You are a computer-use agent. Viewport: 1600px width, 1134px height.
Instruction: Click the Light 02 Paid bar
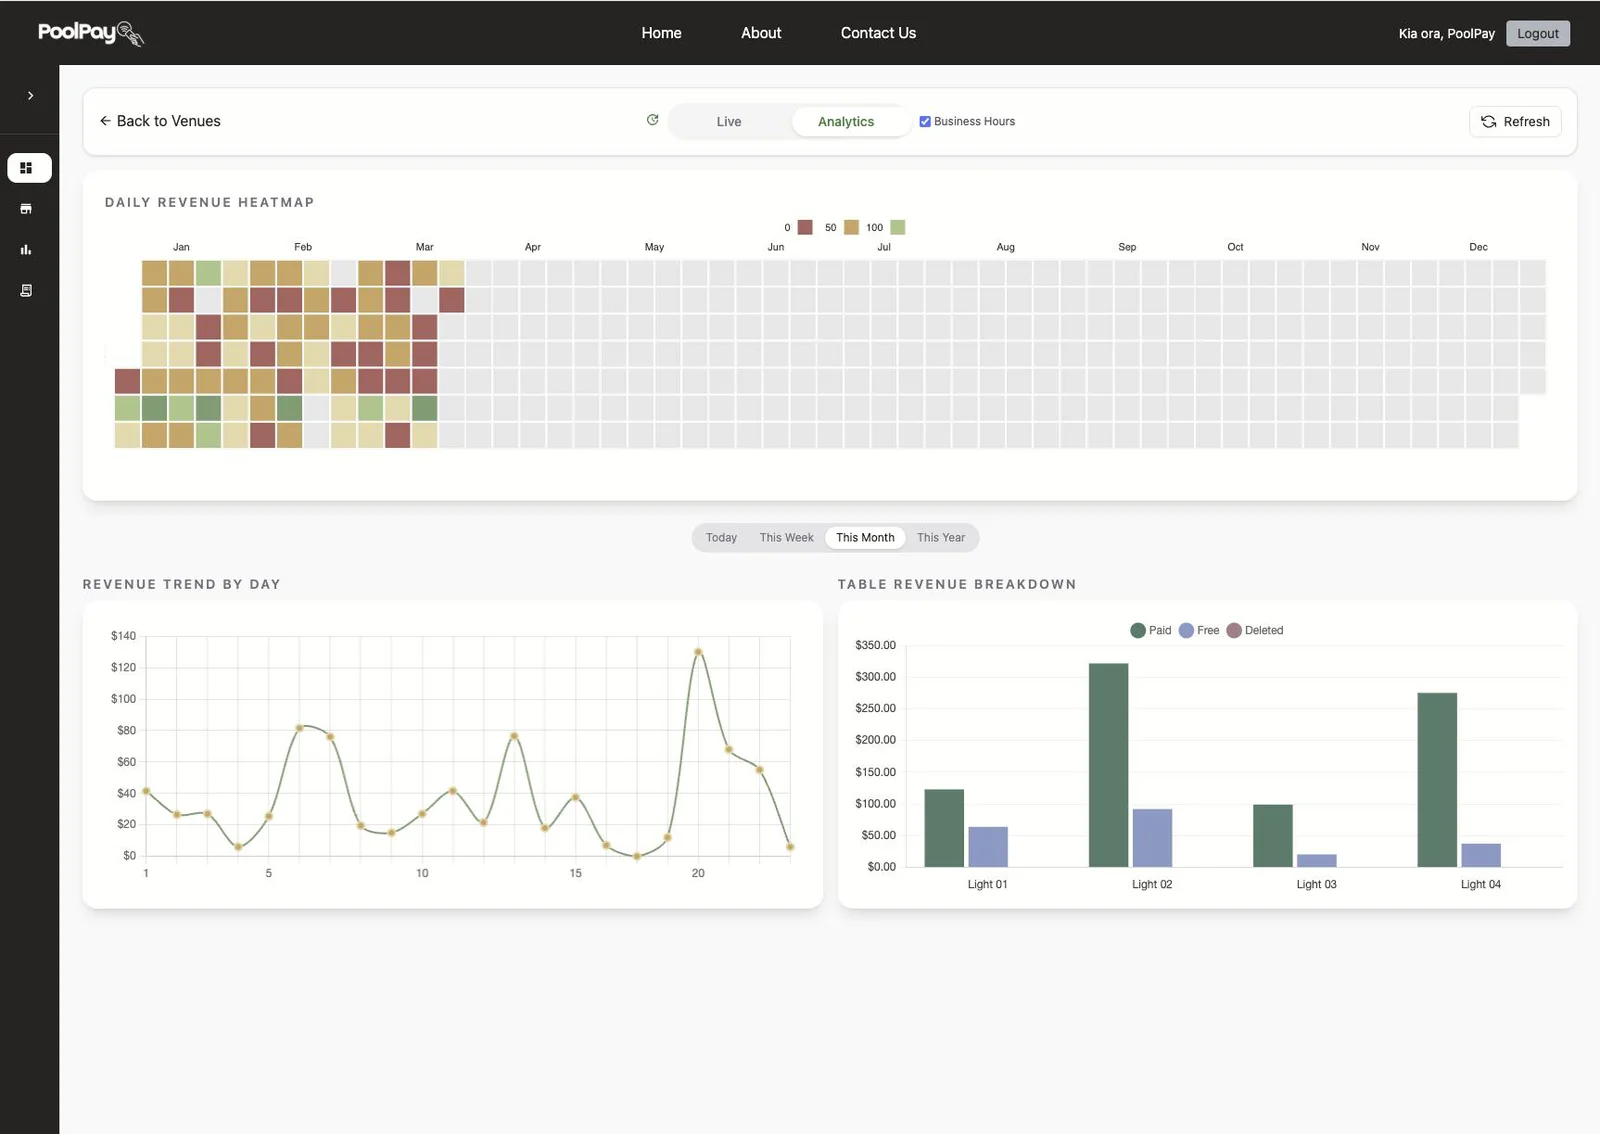1108,765
